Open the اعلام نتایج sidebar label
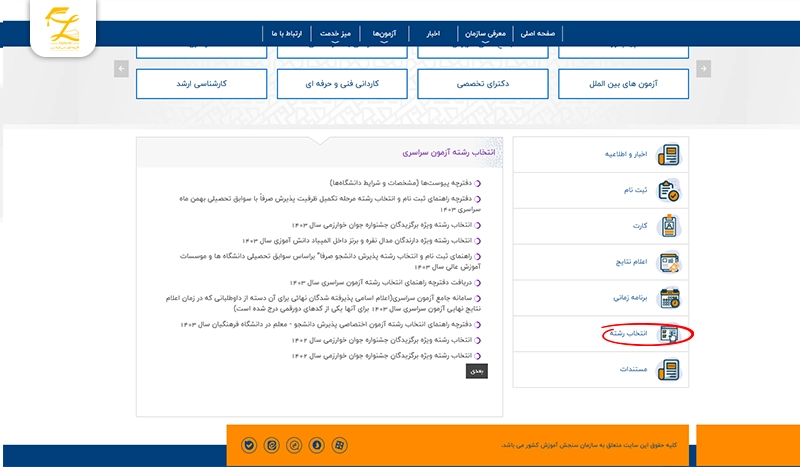 point(632,262)
